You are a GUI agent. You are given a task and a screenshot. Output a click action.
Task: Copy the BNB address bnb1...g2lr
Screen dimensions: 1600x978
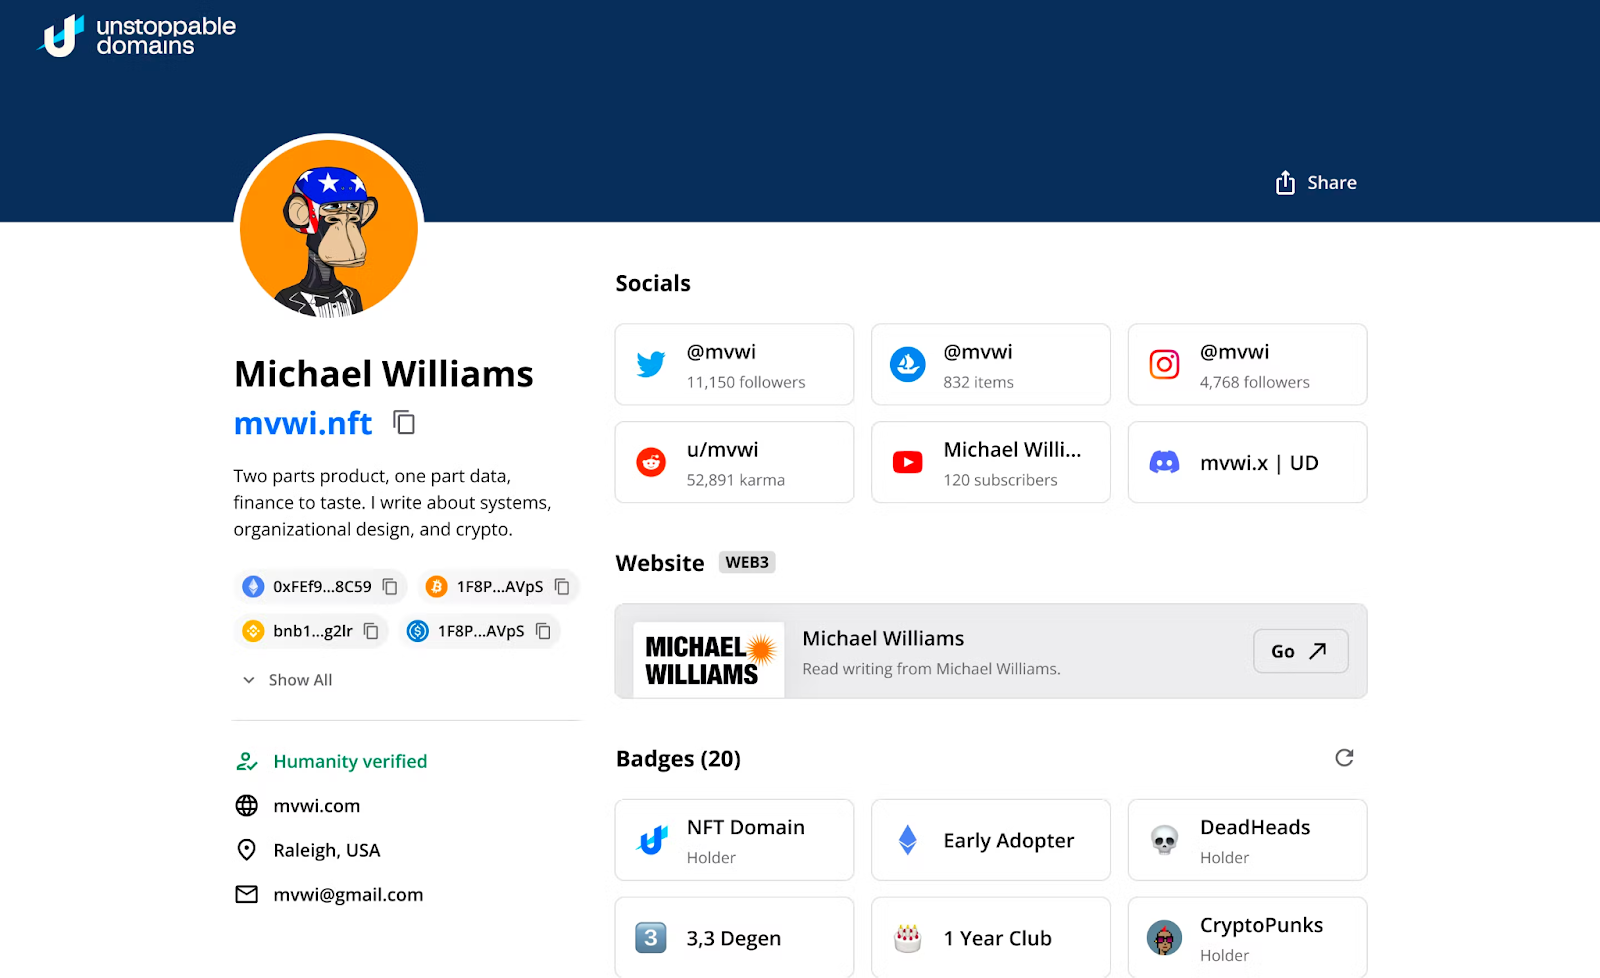[371, 631]
